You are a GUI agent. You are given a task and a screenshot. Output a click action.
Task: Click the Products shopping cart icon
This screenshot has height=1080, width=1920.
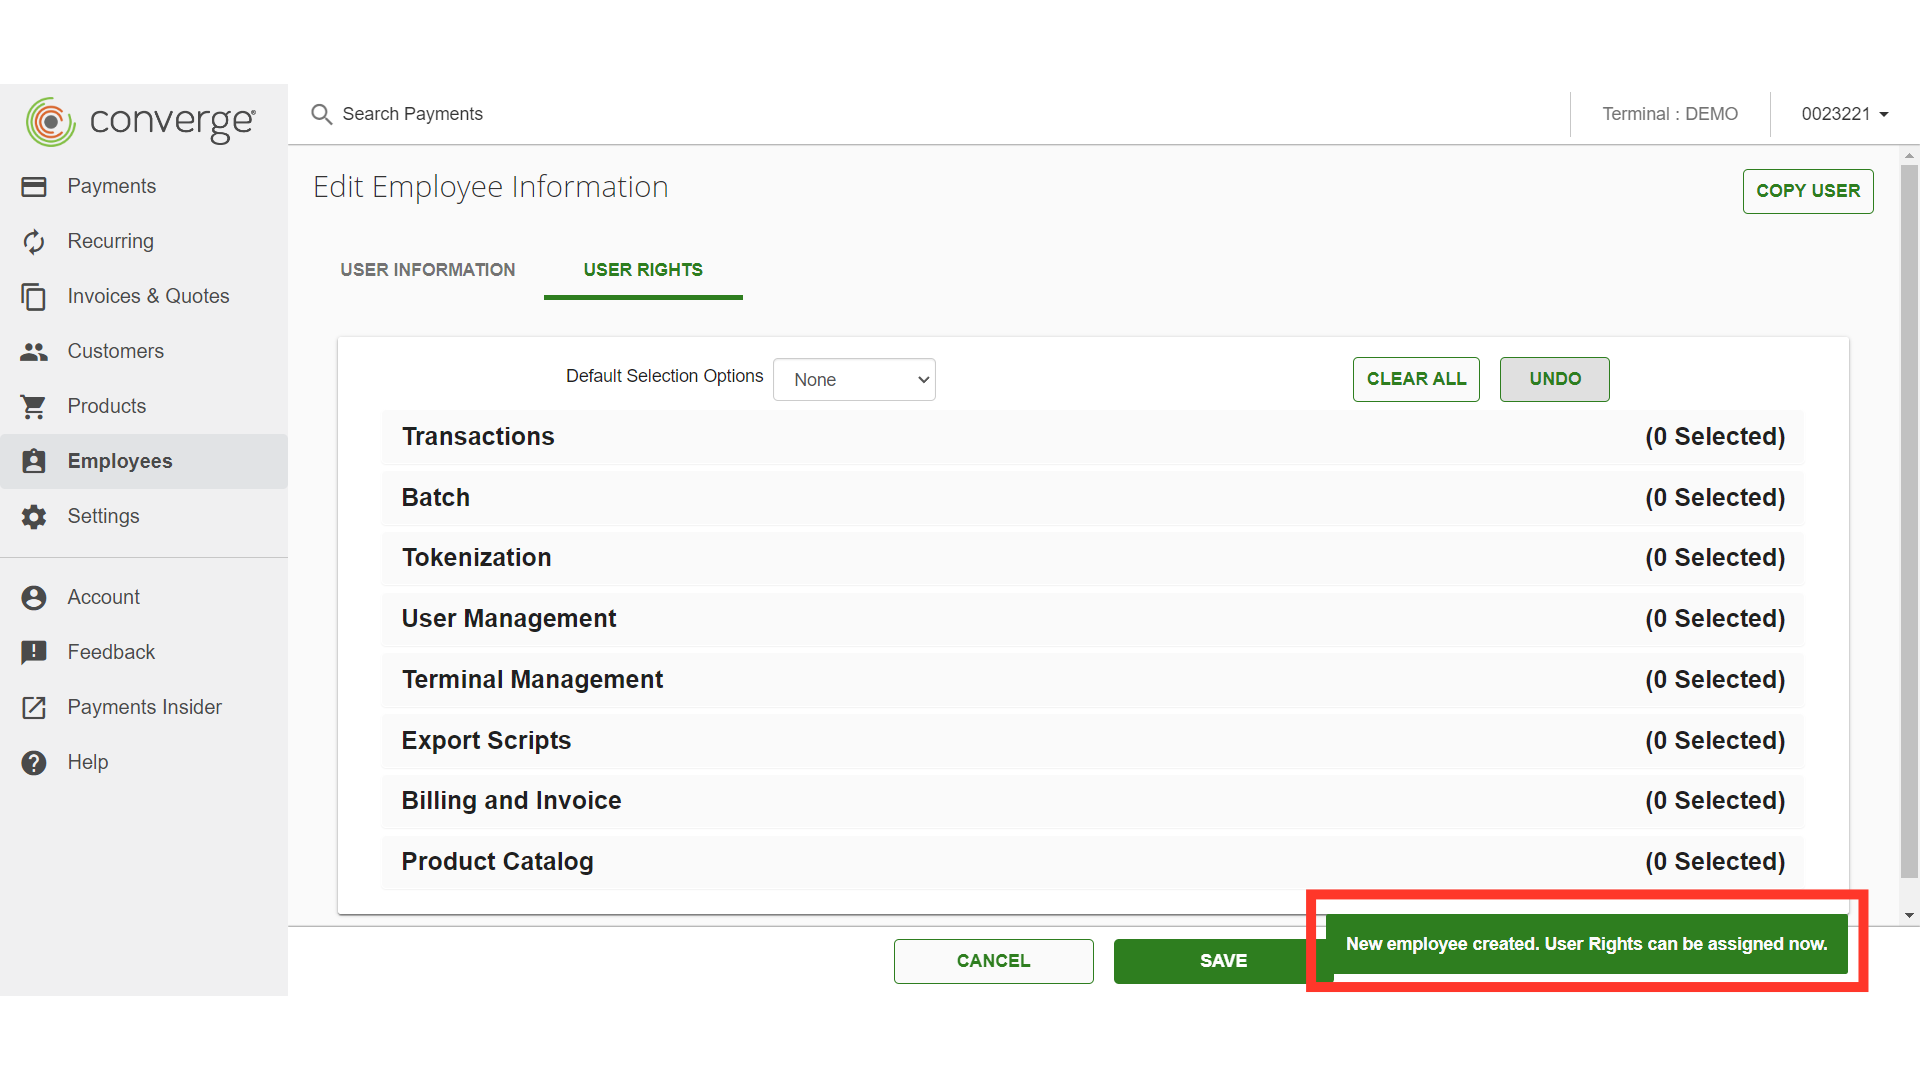[34, 407]
